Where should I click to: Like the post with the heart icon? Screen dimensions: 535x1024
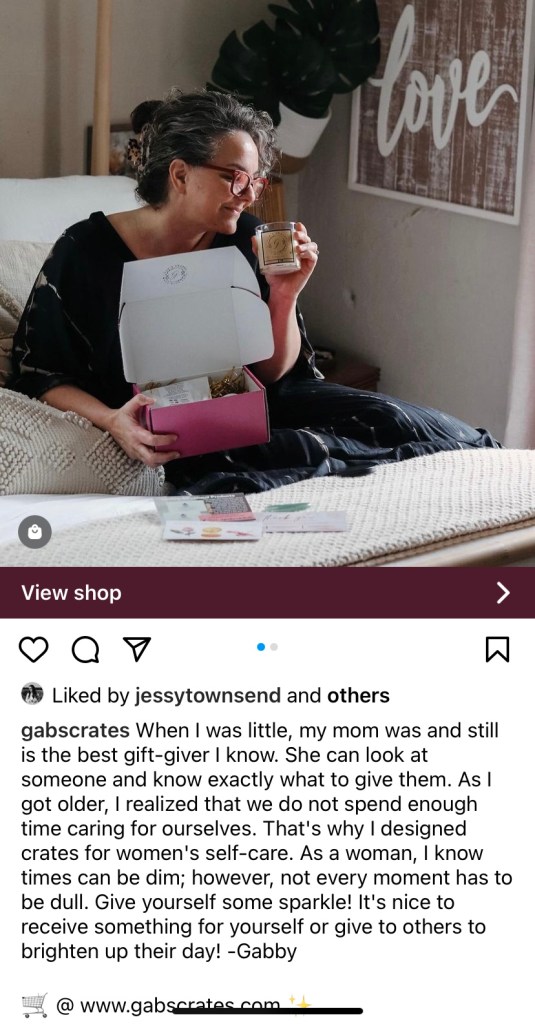33,649
